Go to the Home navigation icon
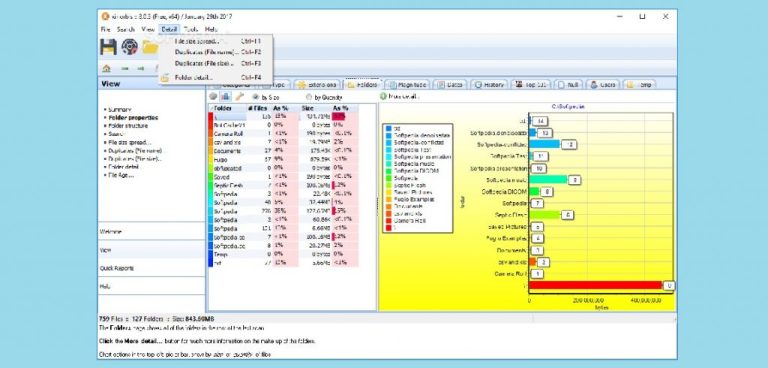Image resolution: width=768 pixels, height=368 pixels. tap(106, 69)
